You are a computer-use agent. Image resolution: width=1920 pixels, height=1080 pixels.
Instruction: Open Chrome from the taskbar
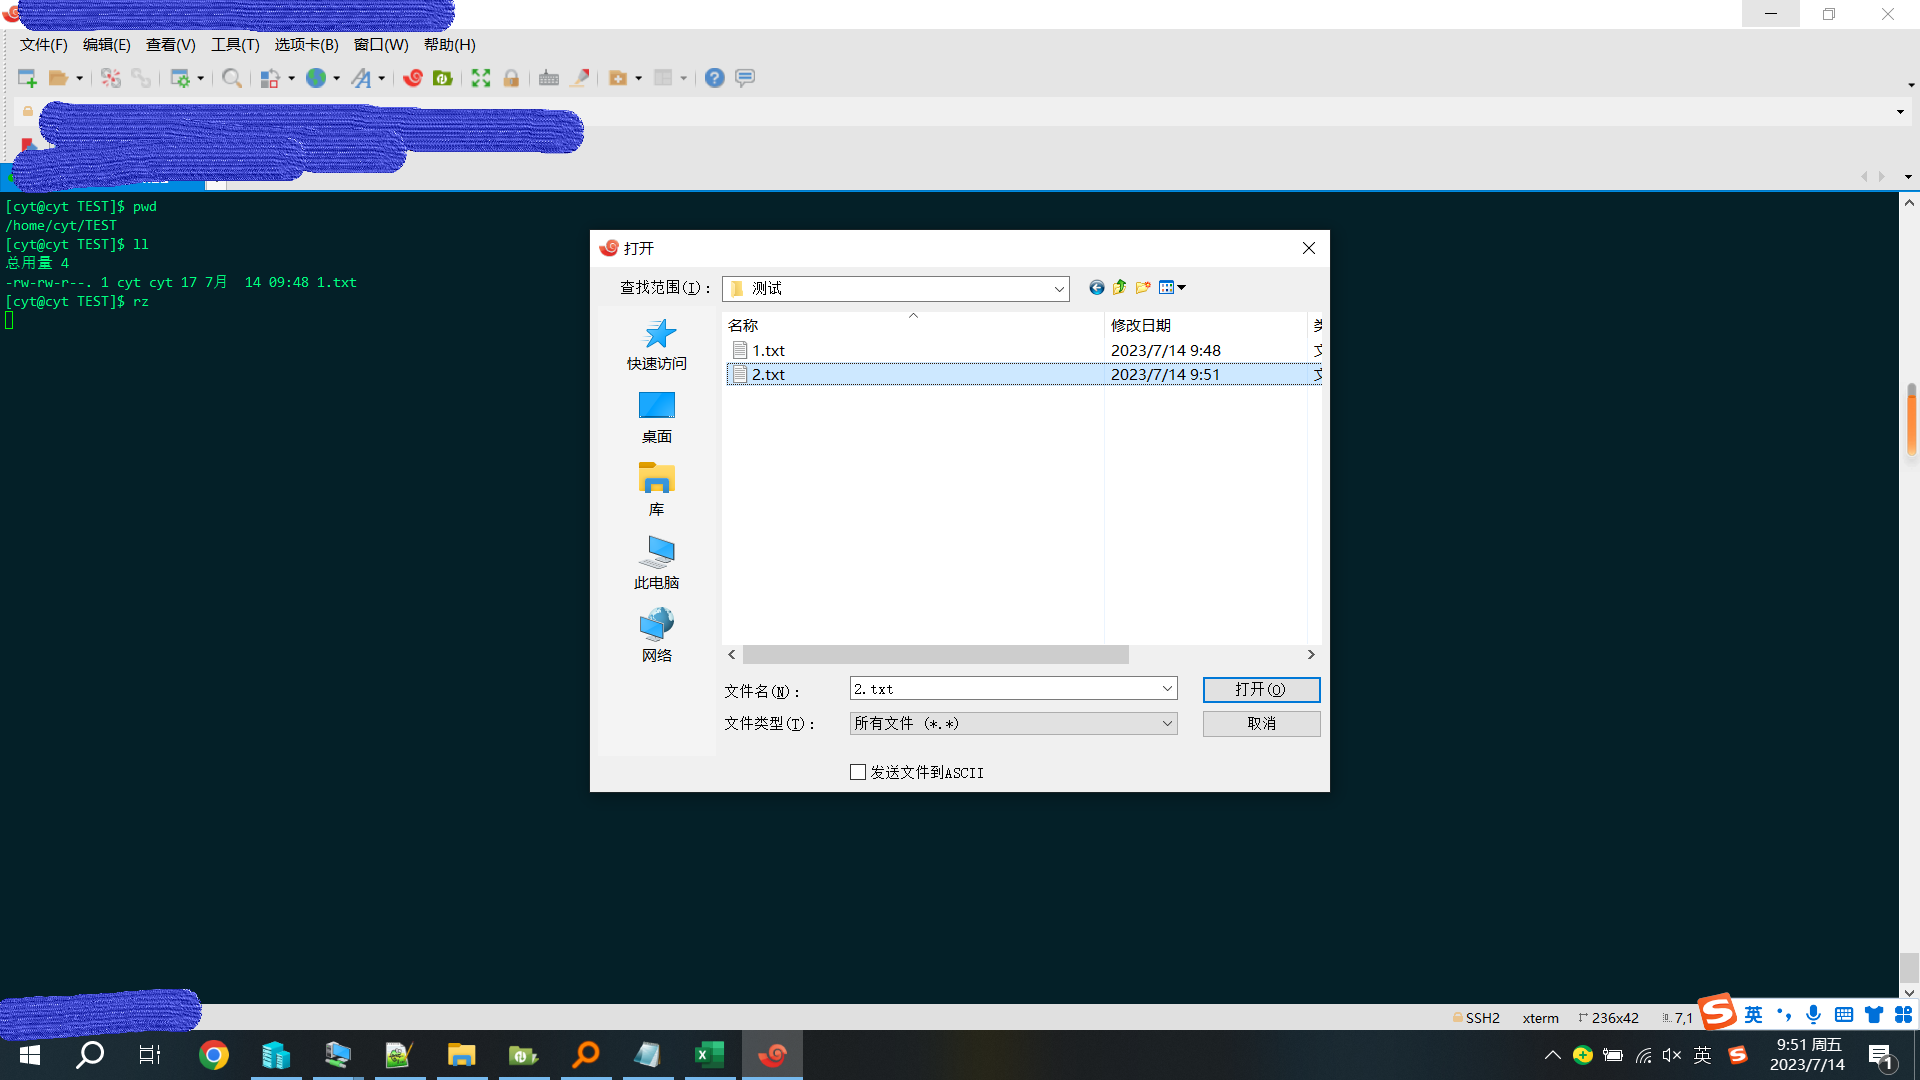pos(214,1055)
